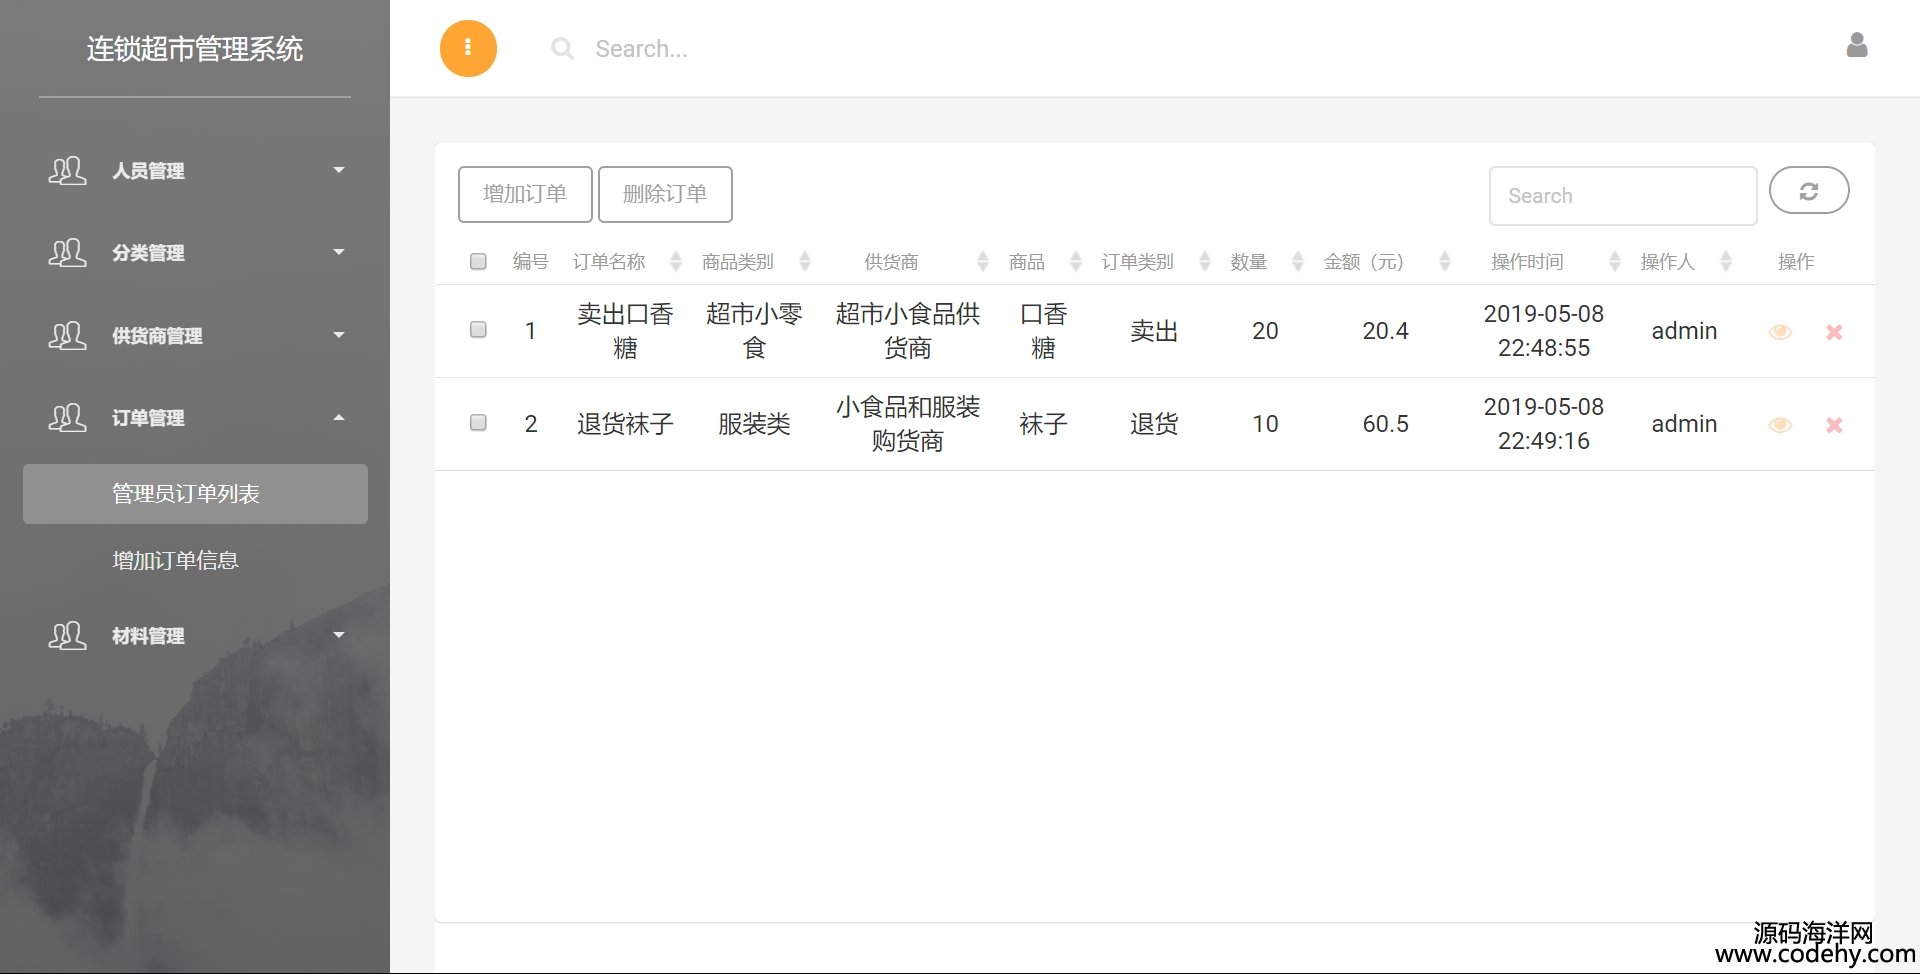
Task: Open the user profile icon
Action: point(1856,46)
